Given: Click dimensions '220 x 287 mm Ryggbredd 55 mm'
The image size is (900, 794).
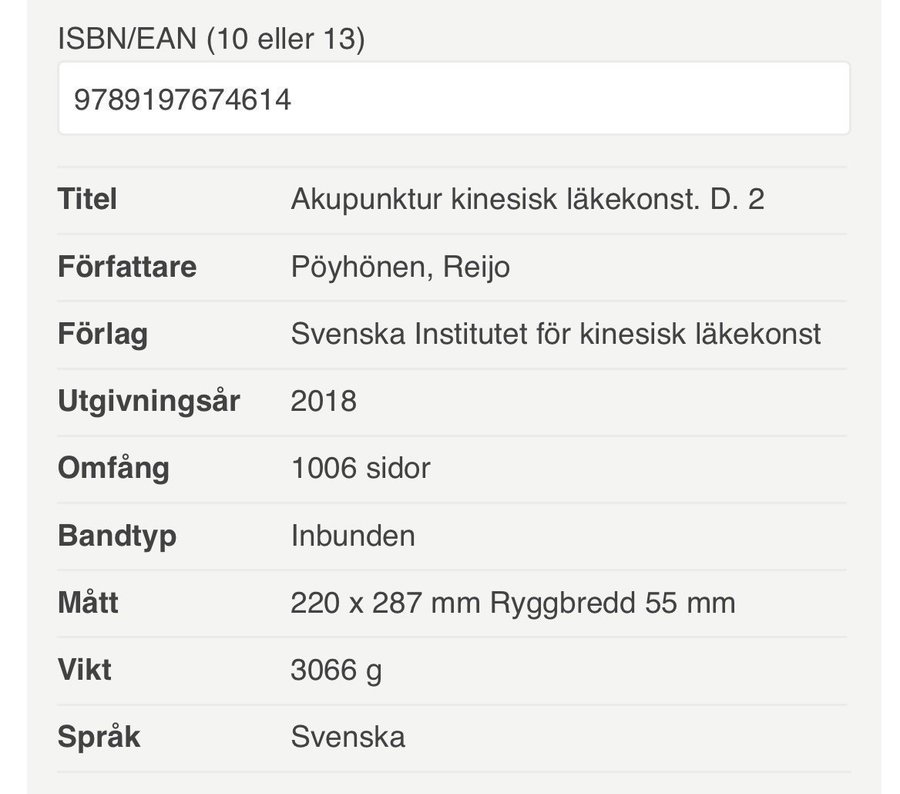Looking at the screenshot, I should pos(512,603).
